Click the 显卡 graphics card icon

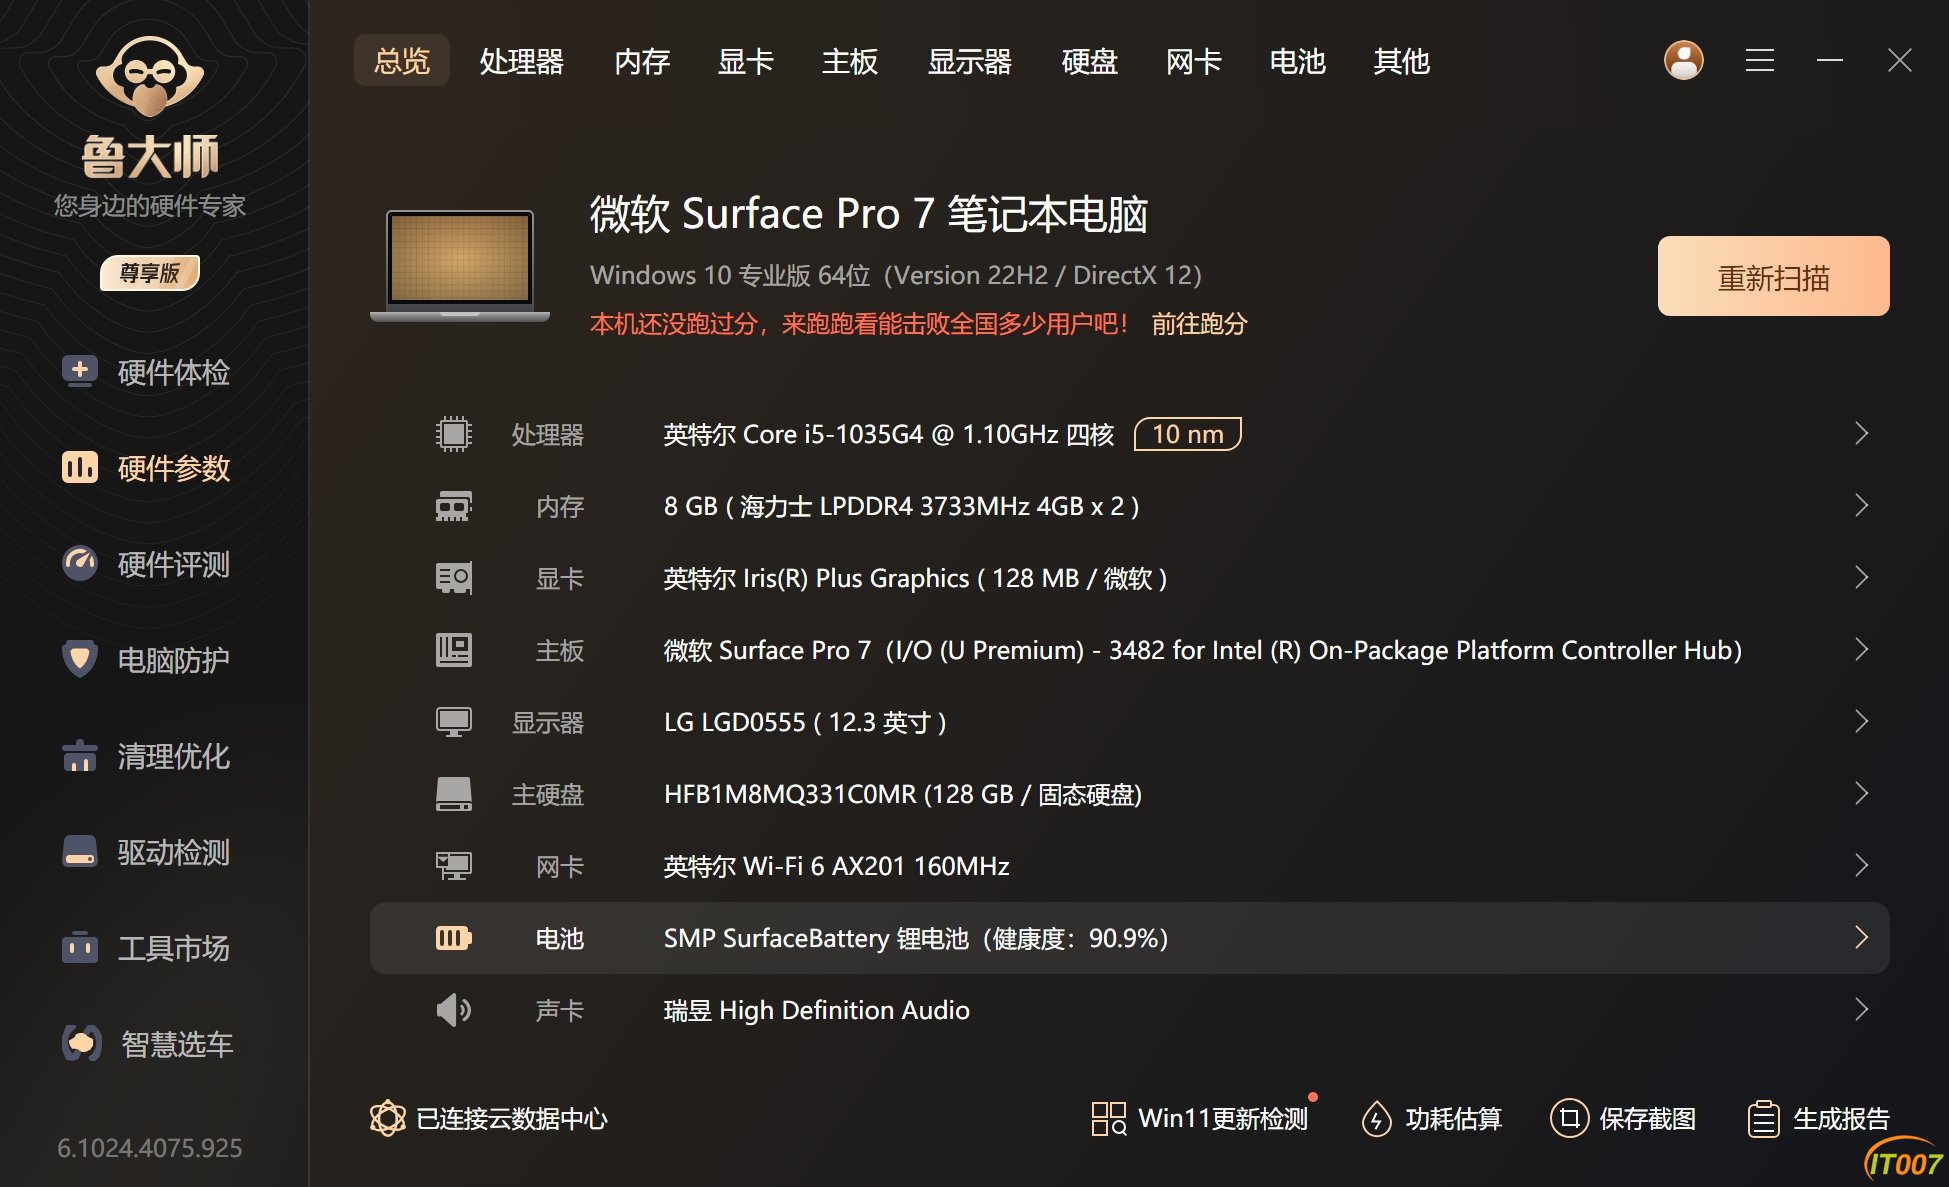pos(454,578)
